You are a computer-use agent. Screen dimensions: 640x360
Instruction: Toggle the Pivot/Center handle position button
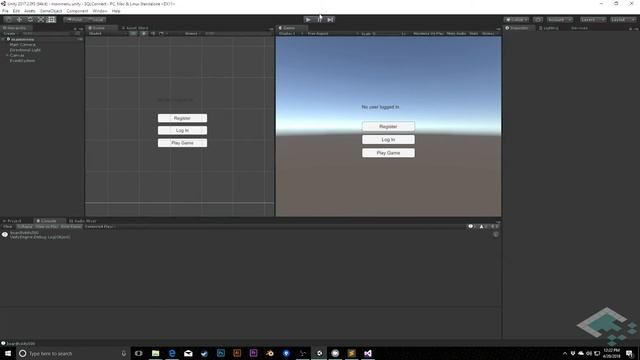point(74,20)
